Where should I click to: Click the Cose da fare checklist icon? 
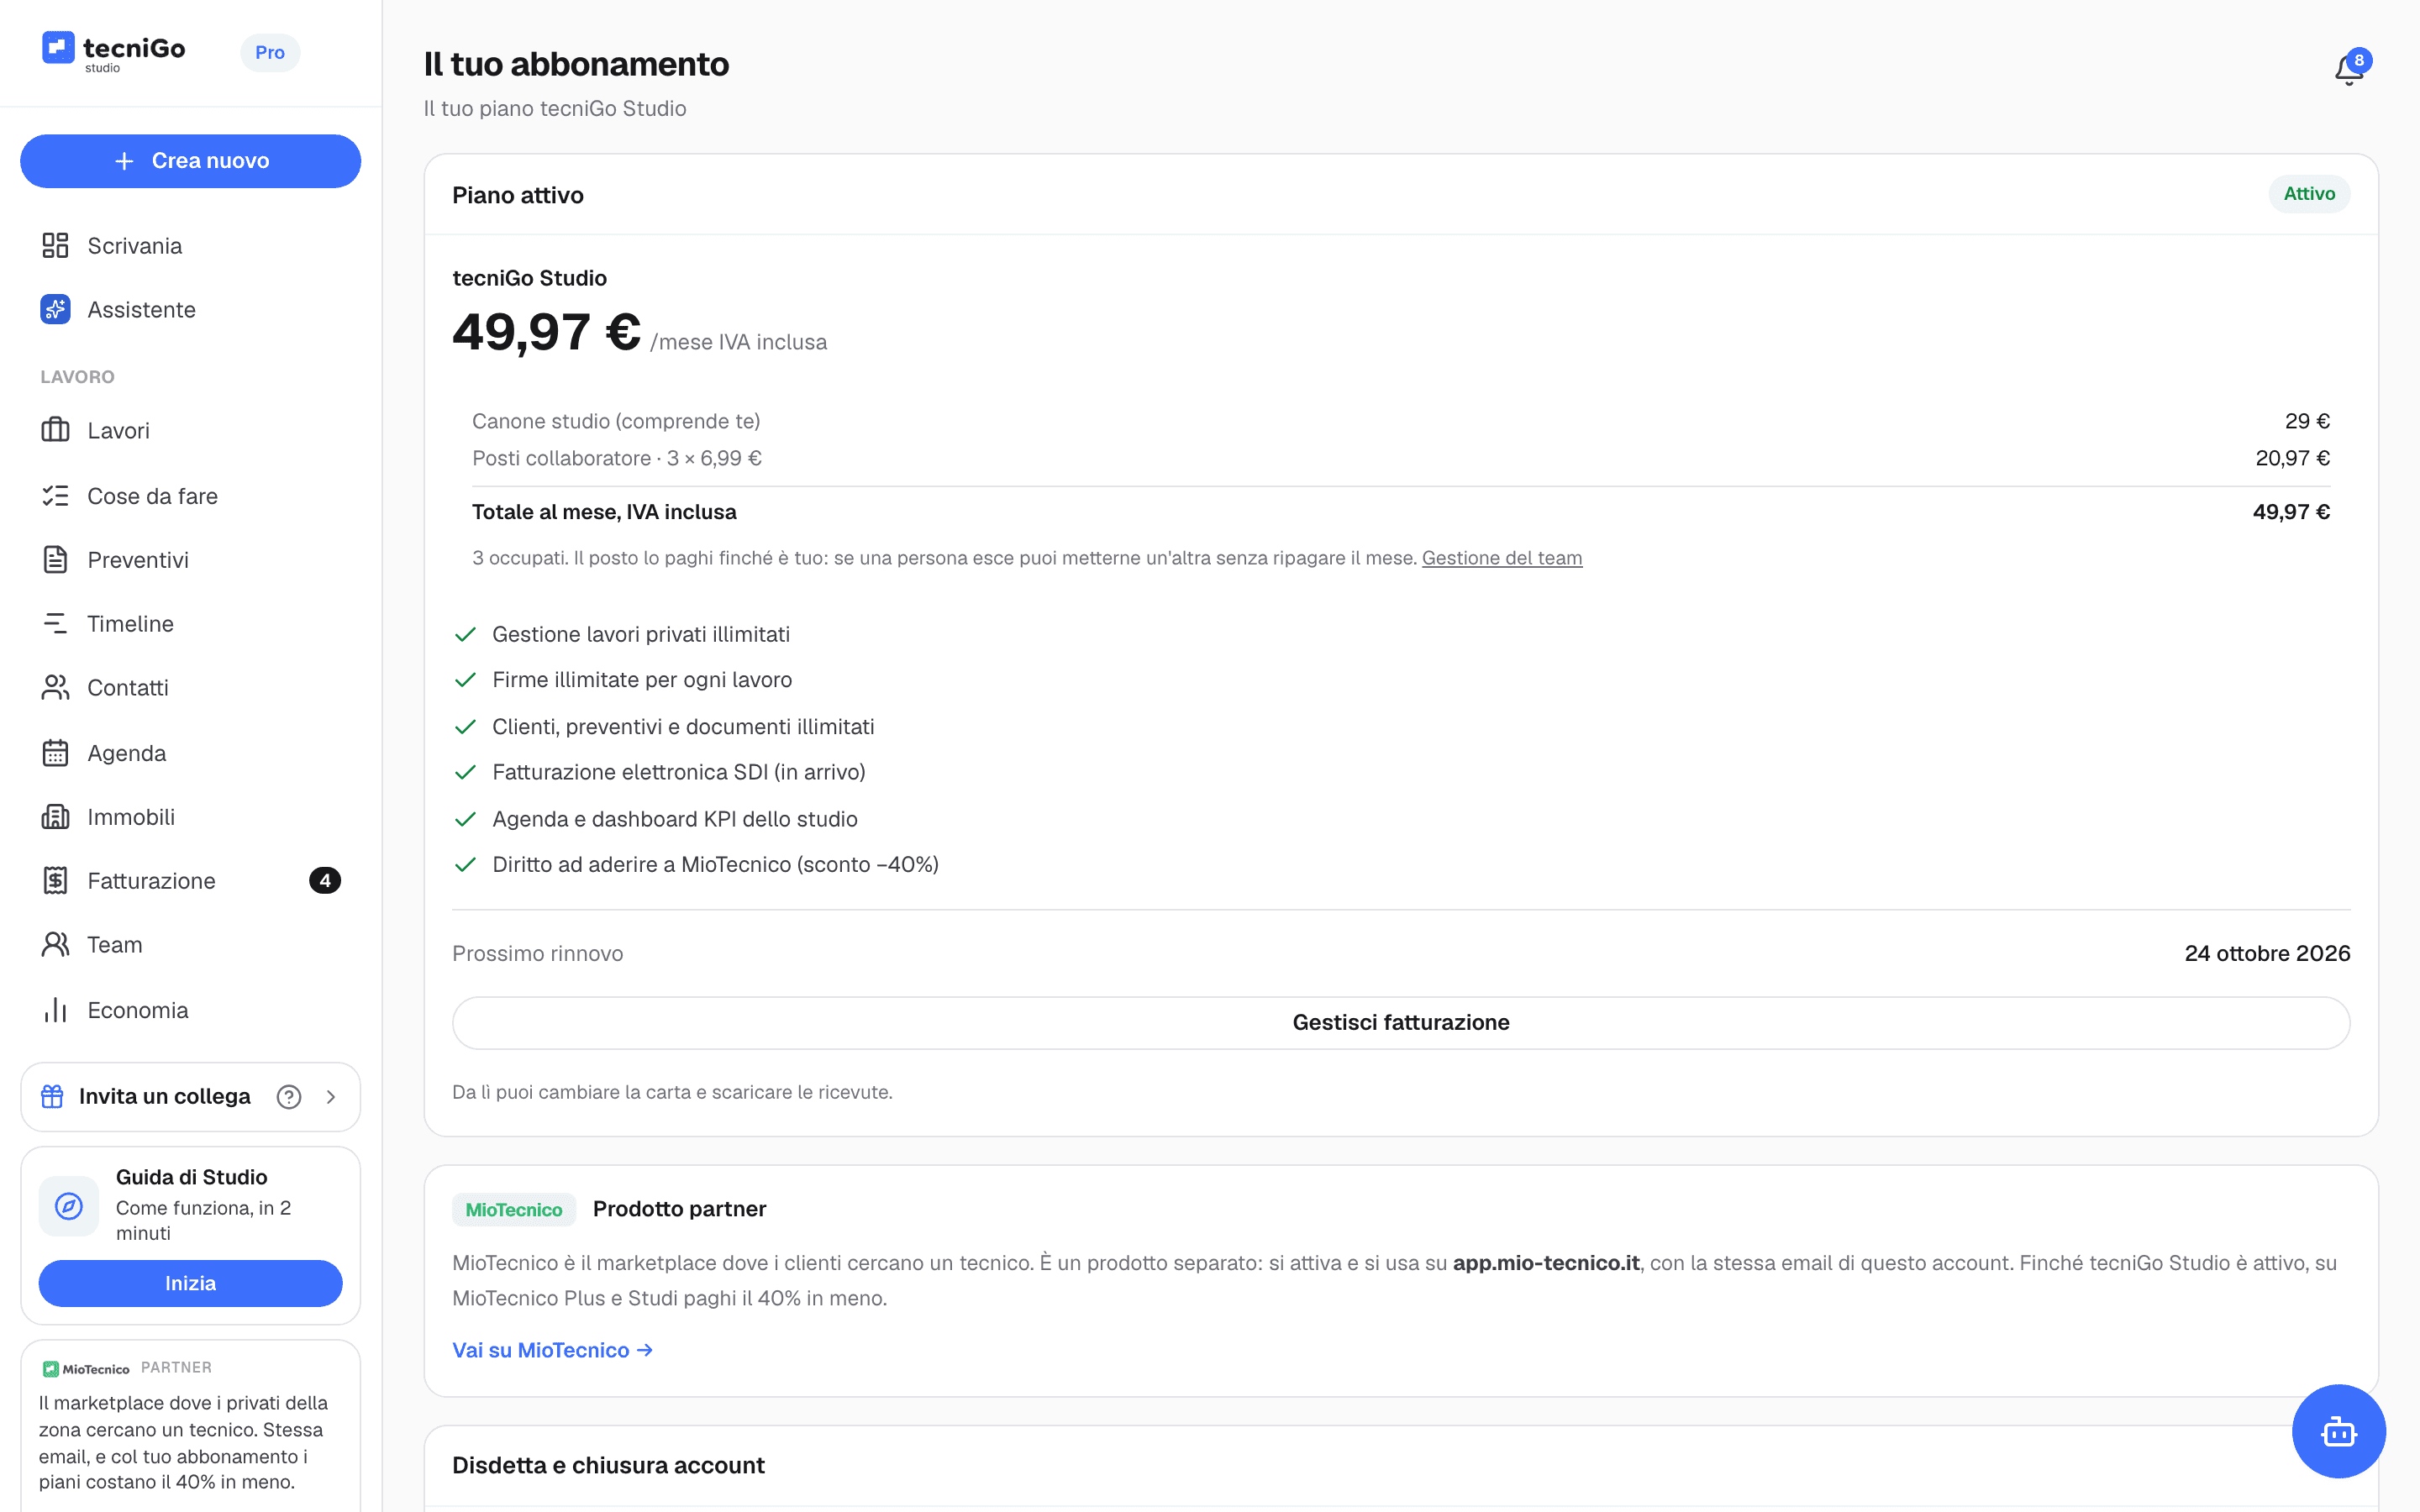[55, 496]
